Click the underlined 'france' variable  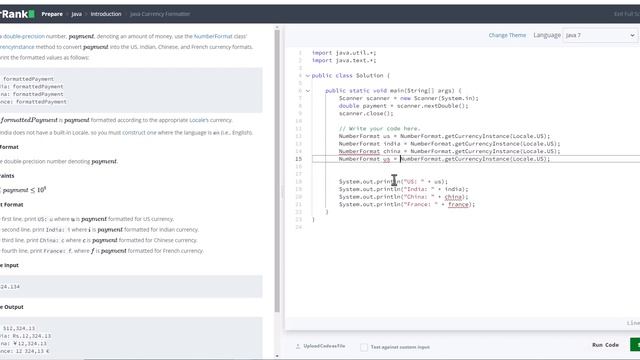458,204
